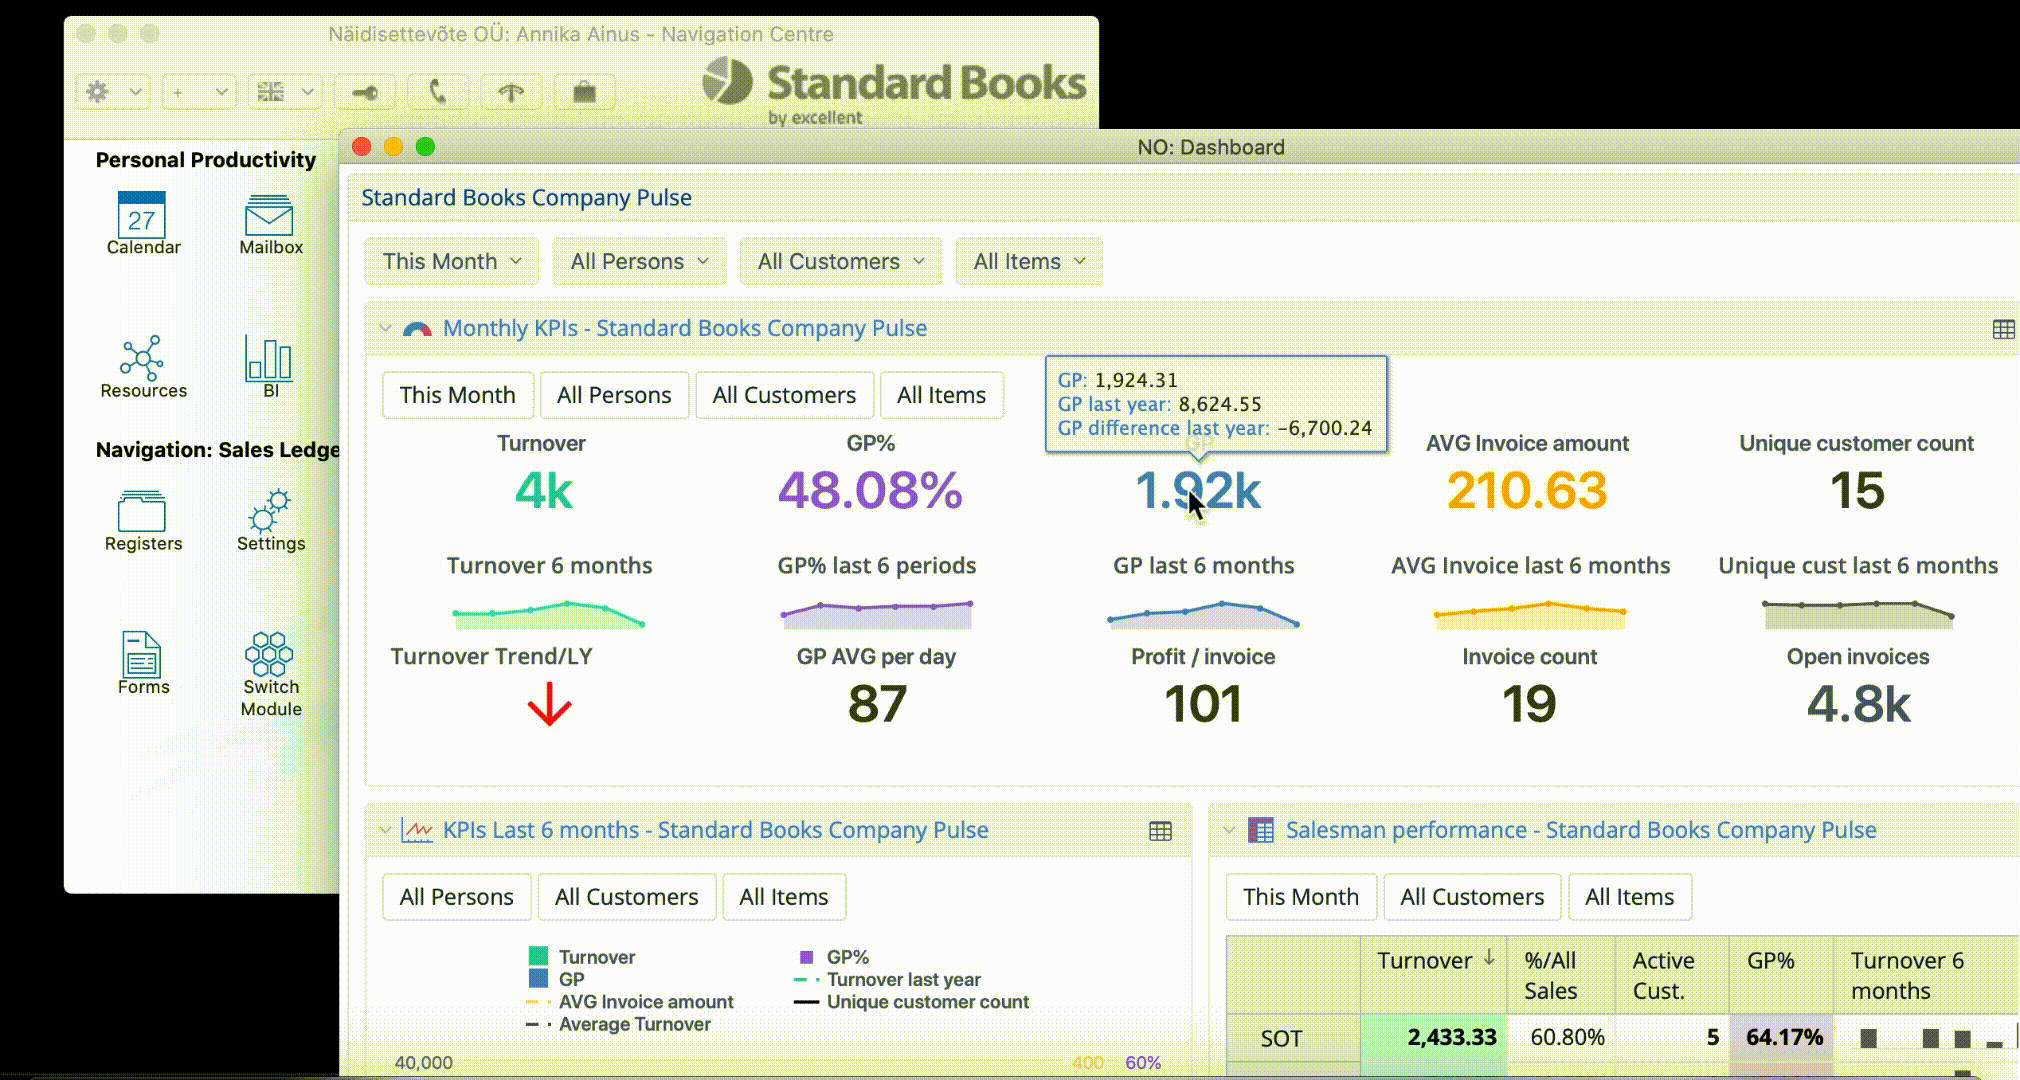Viewport: 2020px width, 1080px height.
Task: Click All Customers button in Monthly KPIs
Action: 784,395
